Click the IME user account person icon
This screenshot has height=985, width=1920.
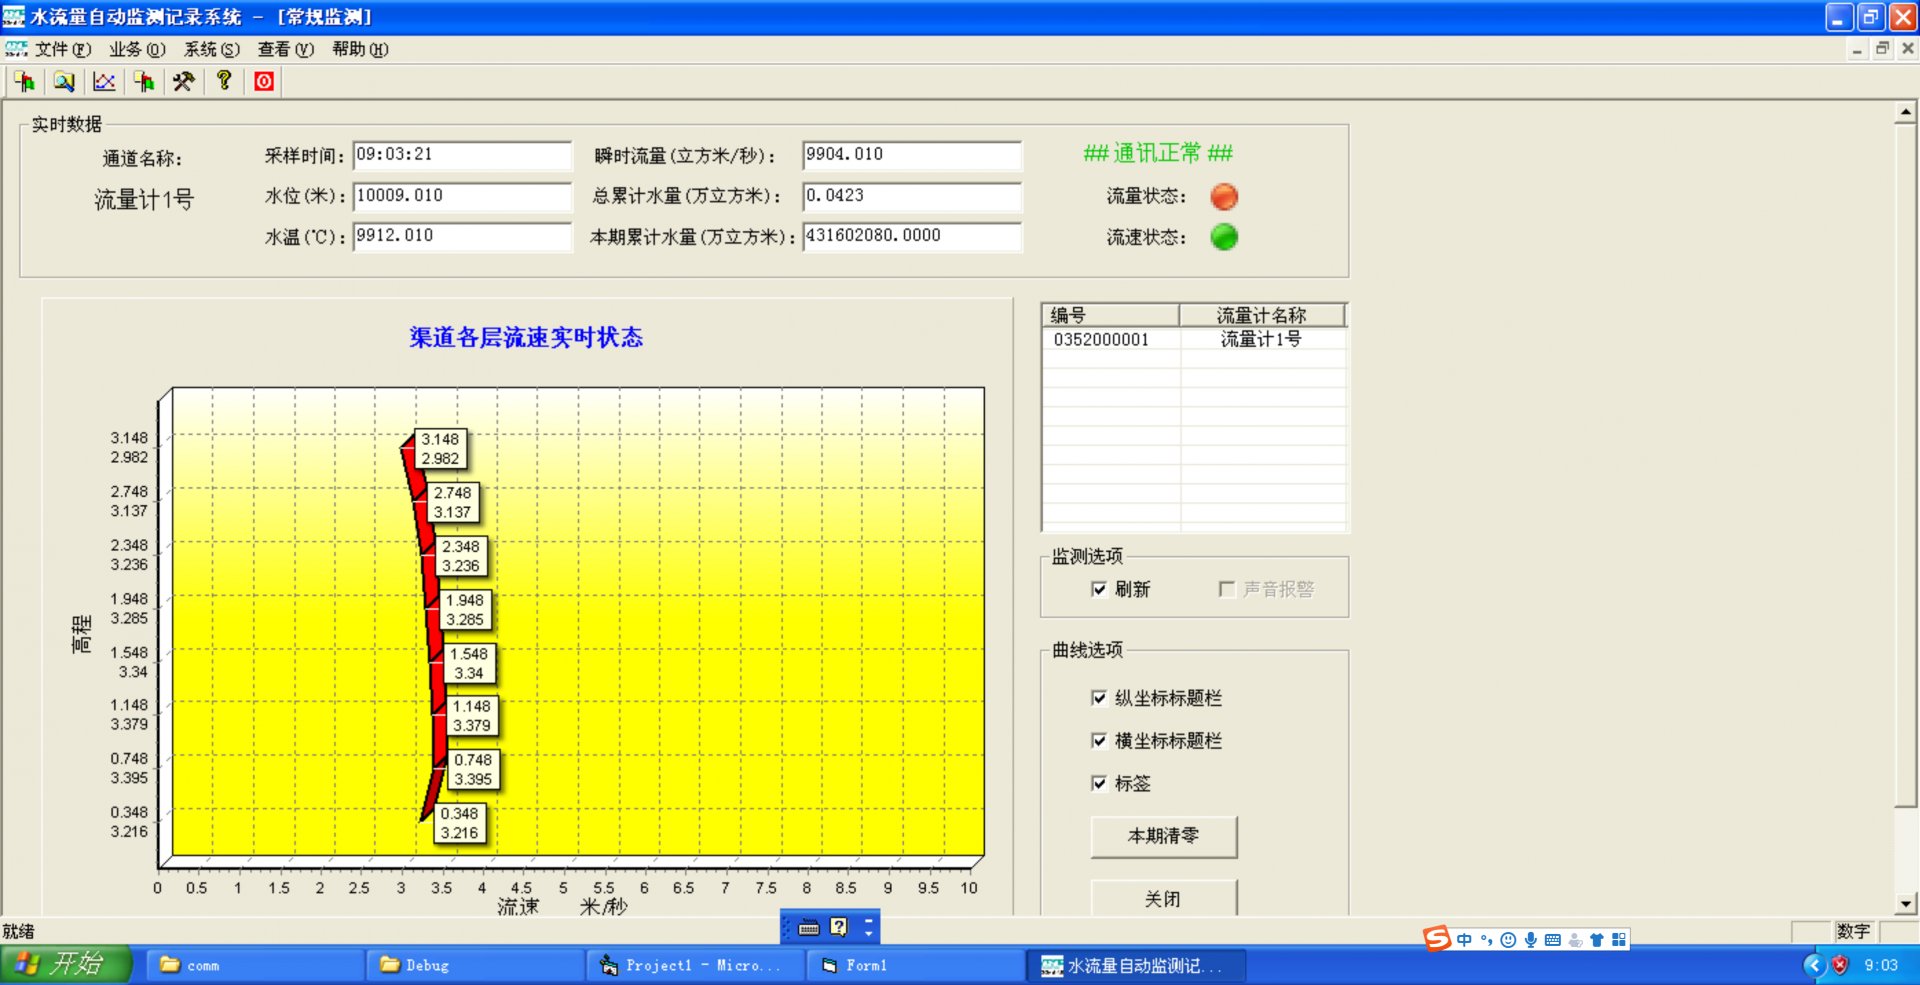(x=1575, y=940)
